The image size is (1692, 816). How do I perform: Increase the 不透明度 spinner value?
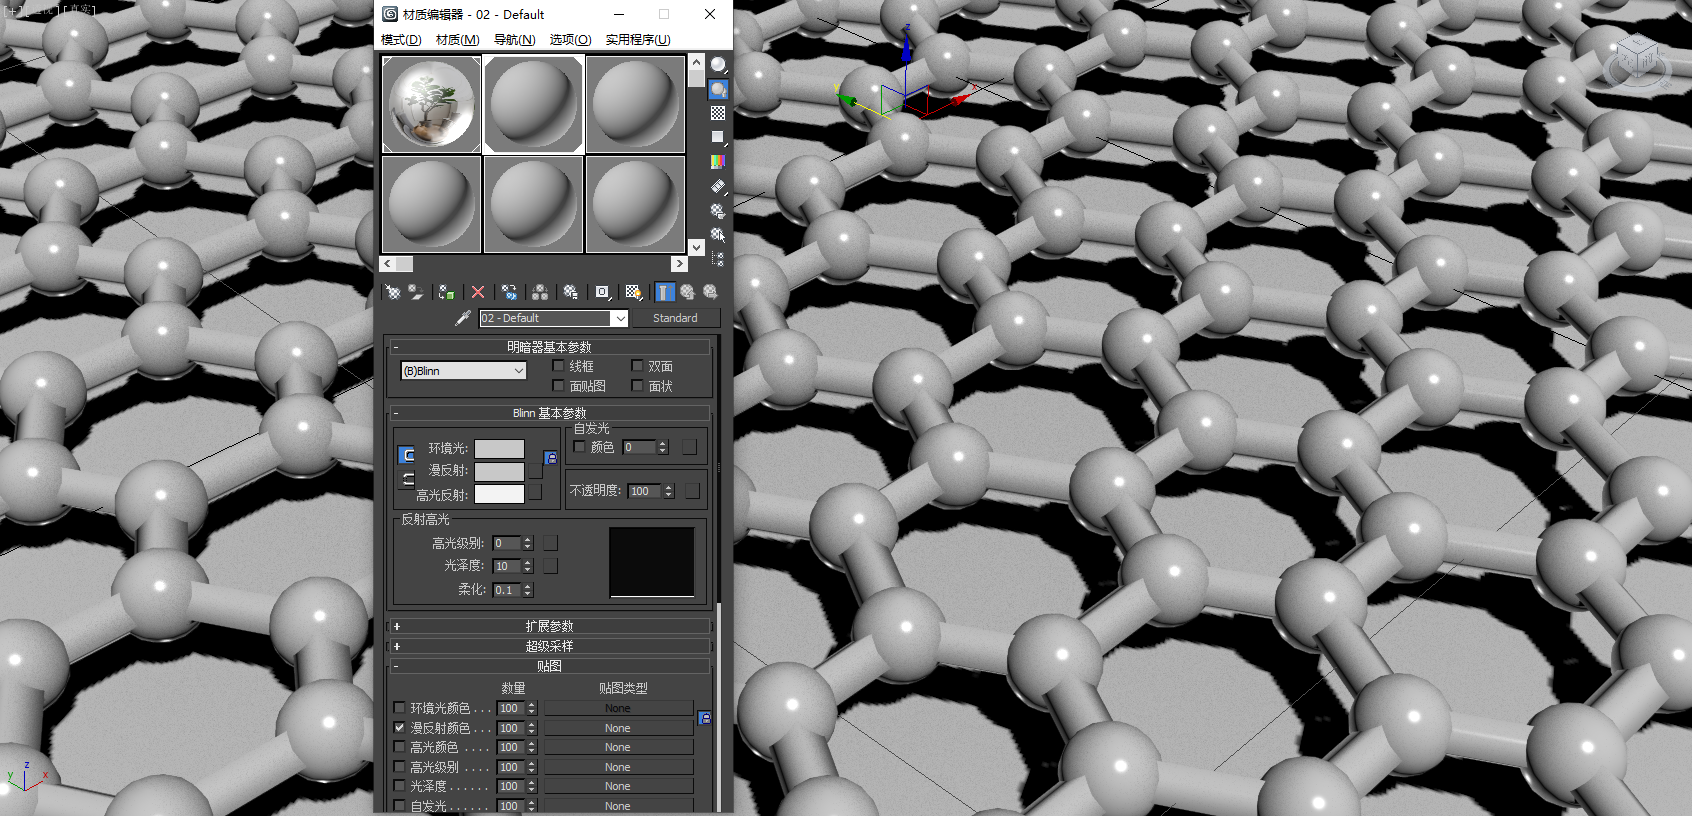(669, 488)
